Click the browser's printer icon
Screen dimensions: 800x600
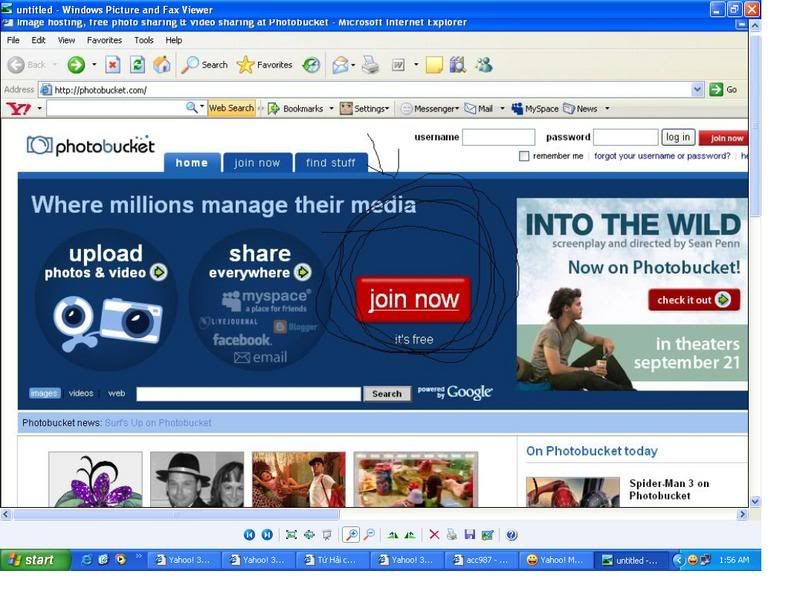tap(370, 65)
